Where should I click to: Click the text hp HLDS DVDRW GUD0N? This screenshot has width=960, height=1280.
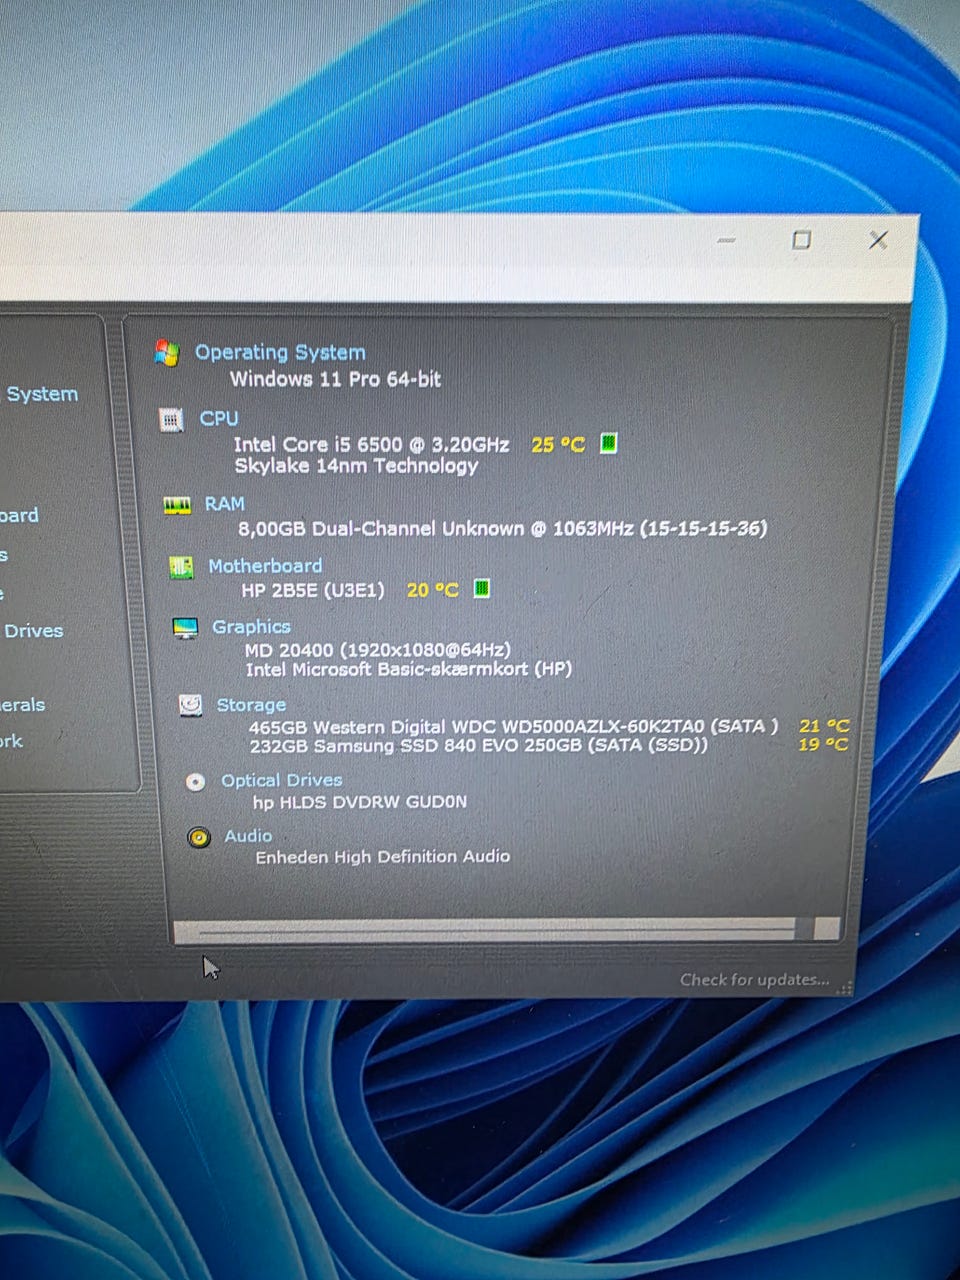[x=360, y=802]
